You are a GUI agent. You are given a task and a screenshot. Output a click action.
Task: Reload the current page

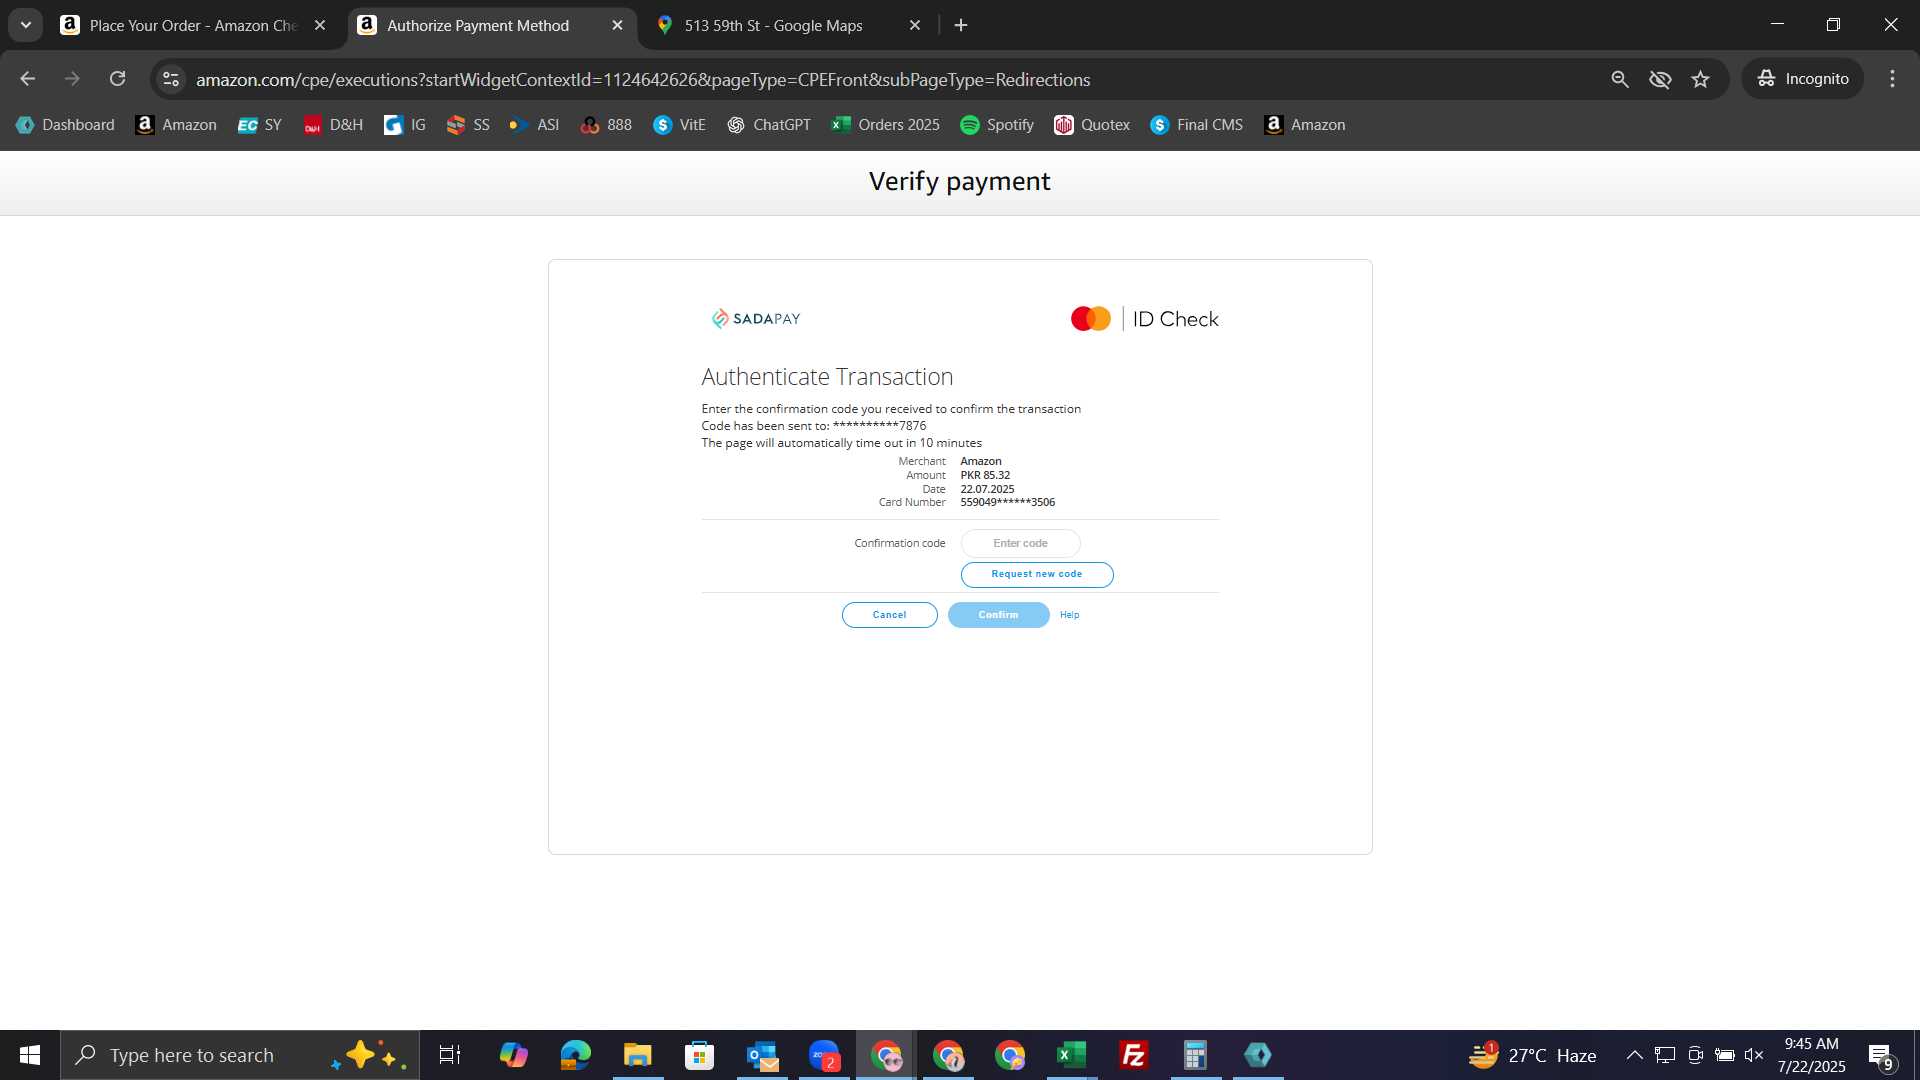pos(117,79)
